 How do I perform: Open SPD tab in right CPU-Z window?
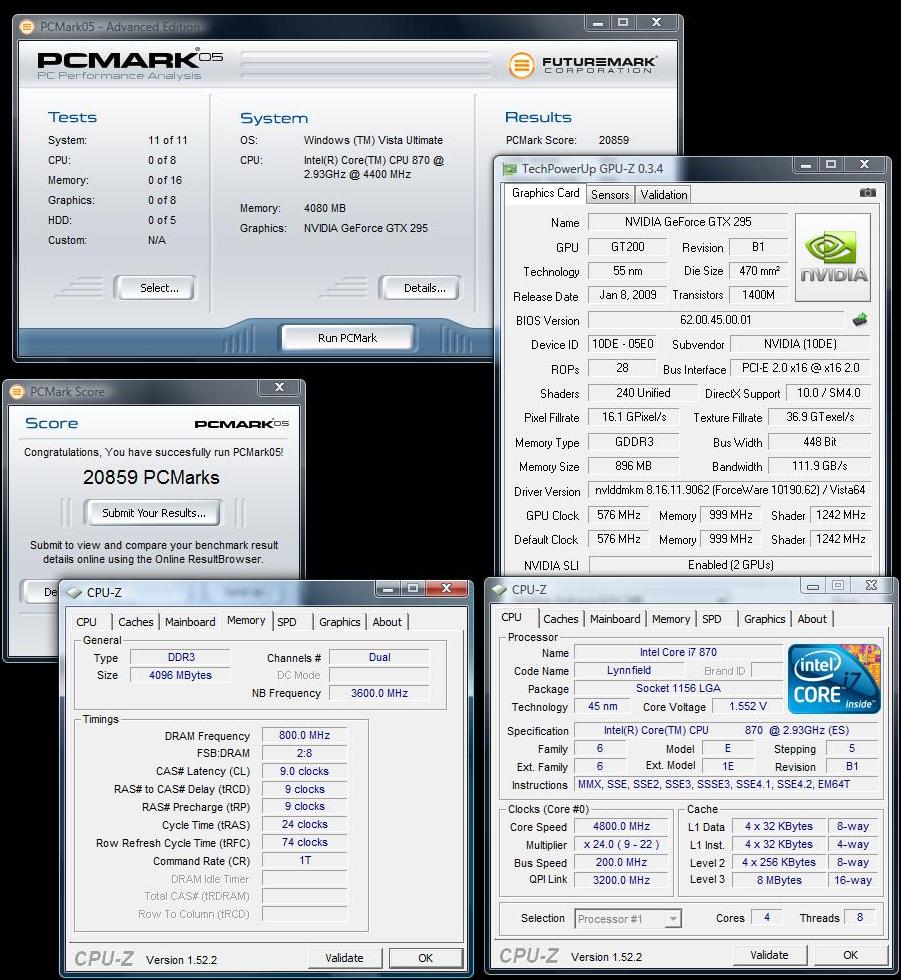coord(711,619)
